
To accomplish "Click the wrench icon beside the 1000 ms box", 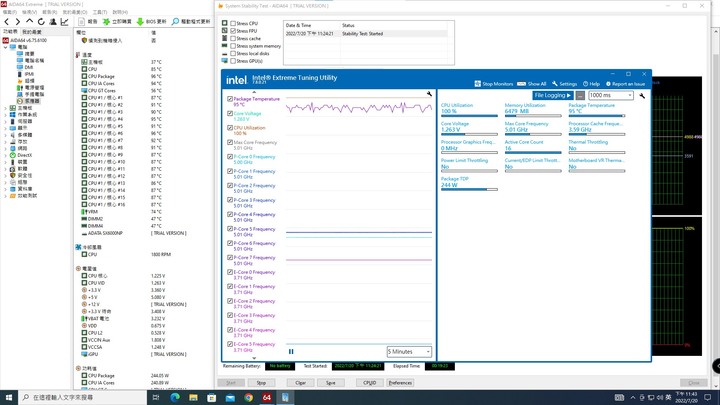I will tap(642, 96).
